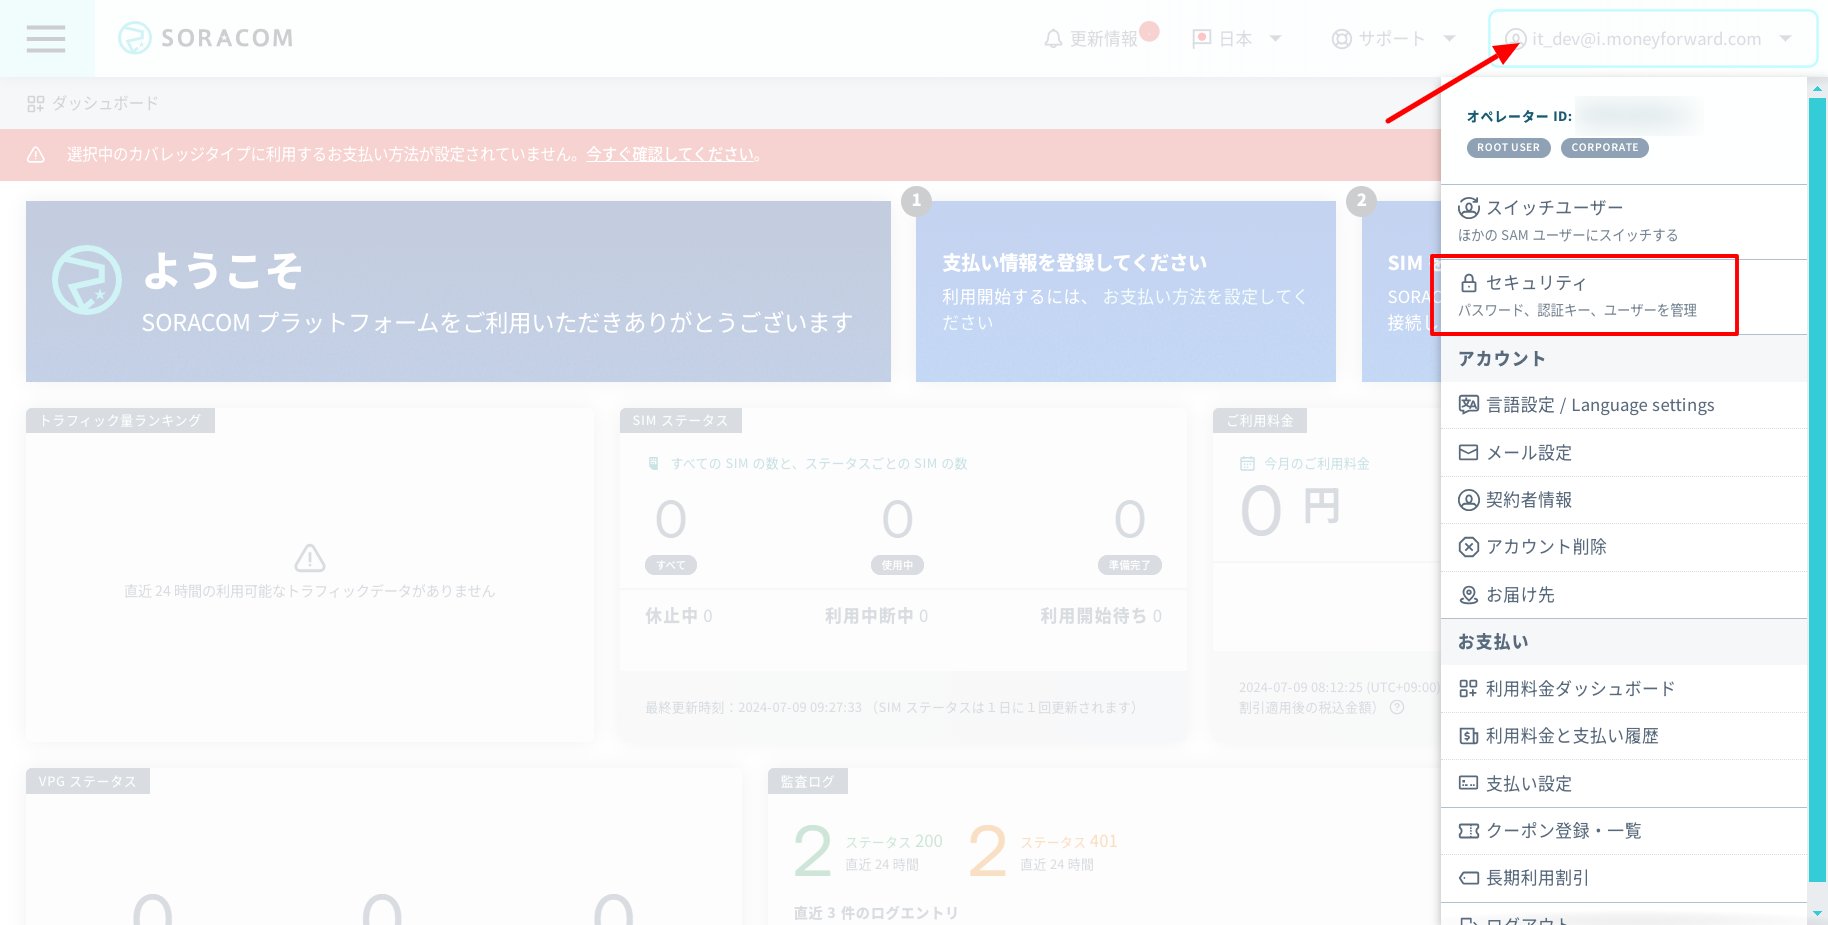Open 利用料金と支払い履歴 menu item
The height and width of the screenshot is (925, 1828).
[x=1624, y=736]
